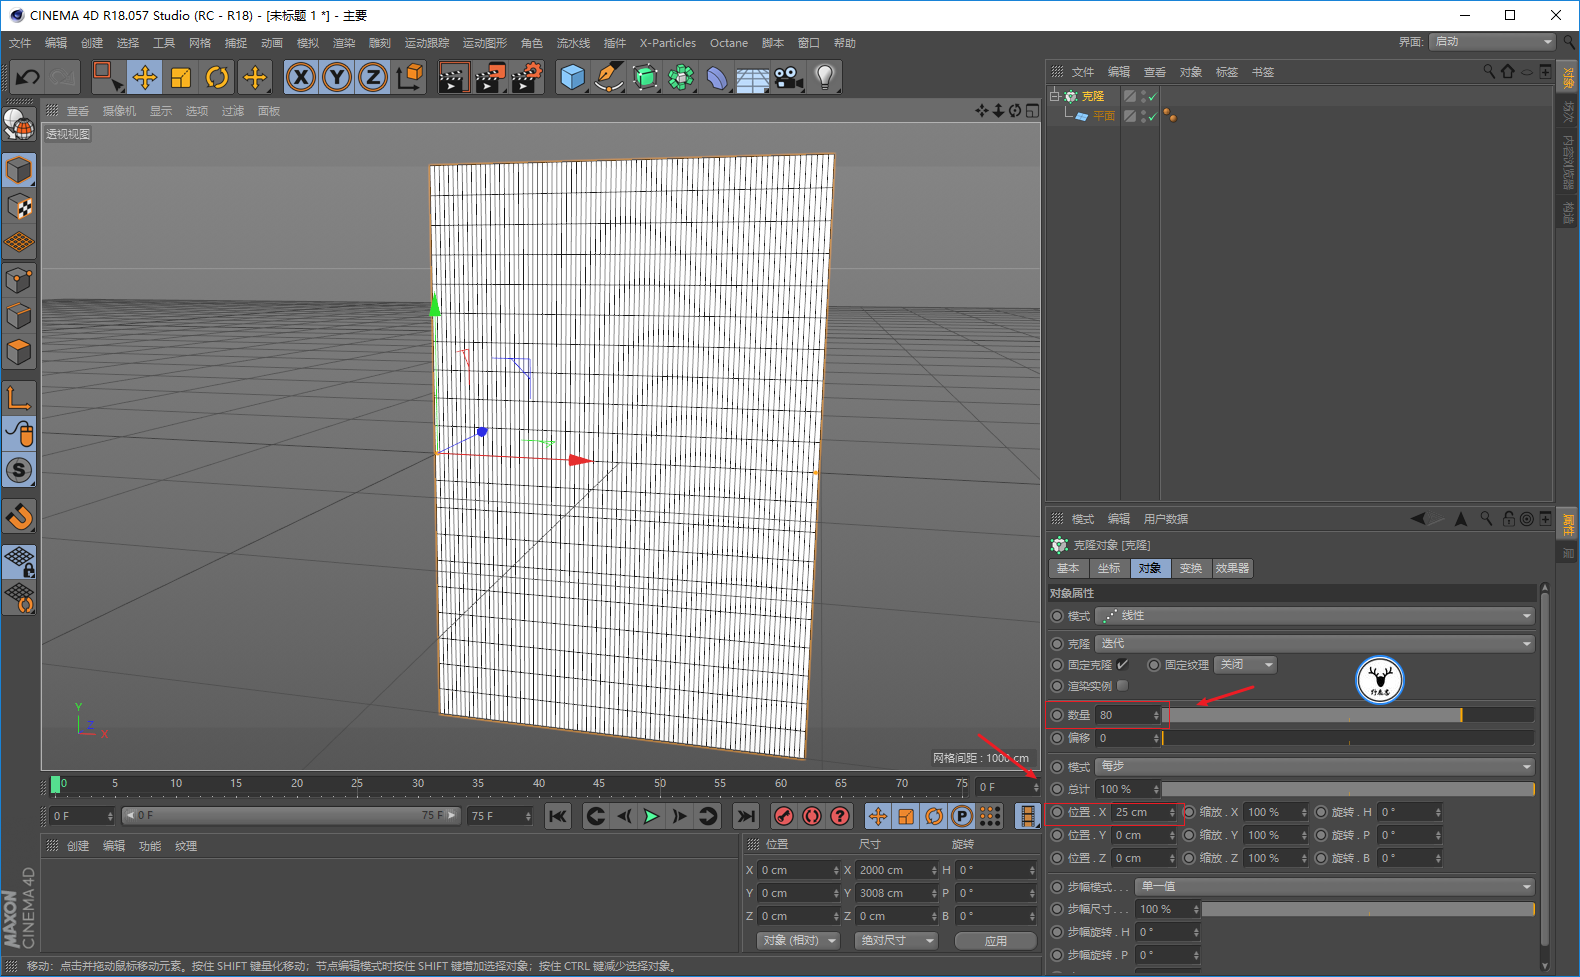Click the light bulb icon
1580x977 pixels.
click(824, 77)
